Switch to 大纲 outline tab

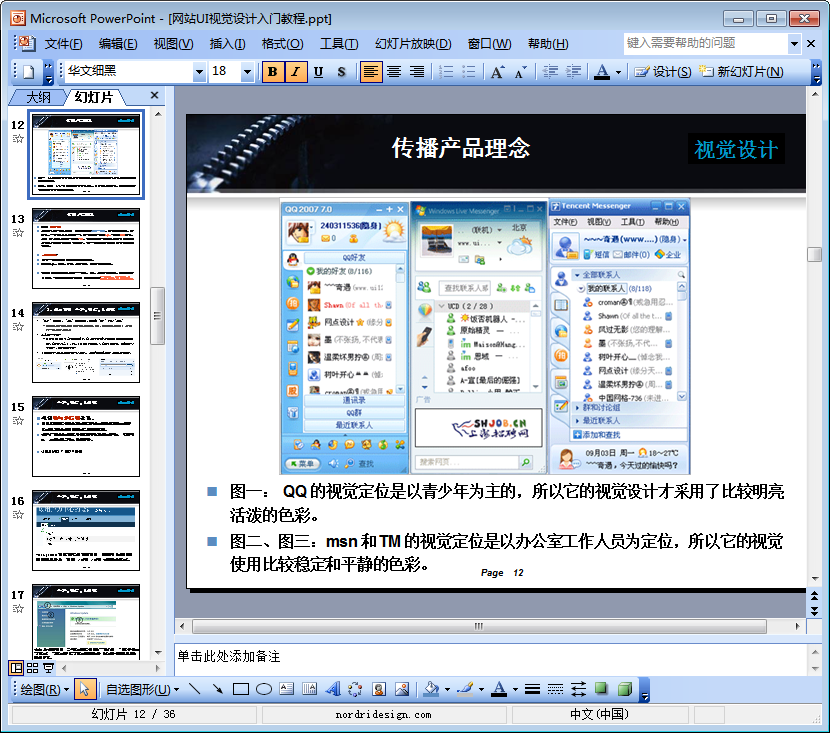coord(39,97)
